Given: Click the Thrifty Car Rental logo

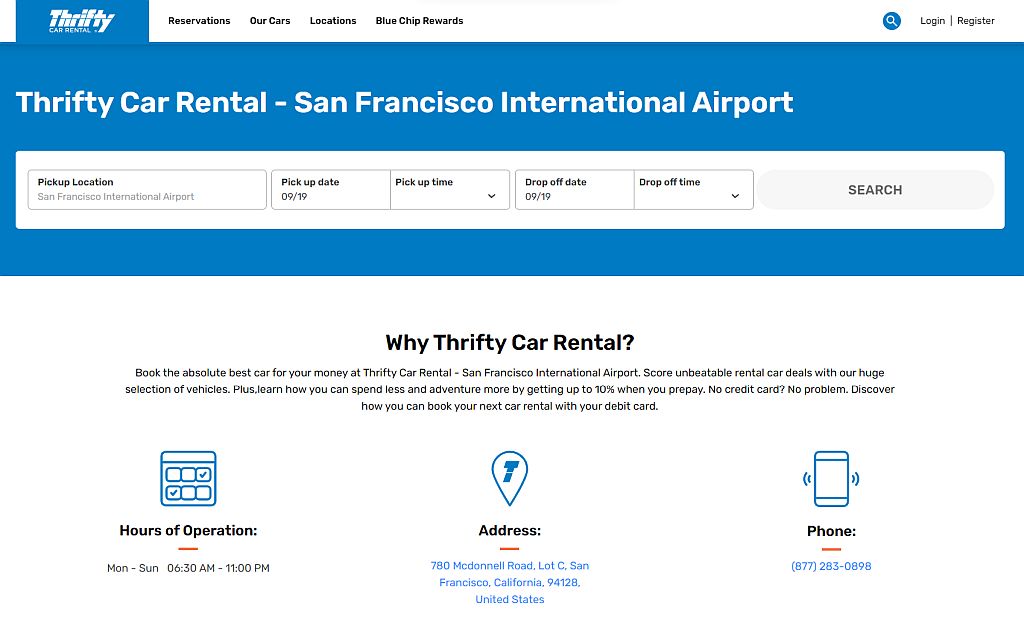Looking at the screenshot, I should 81,20.
